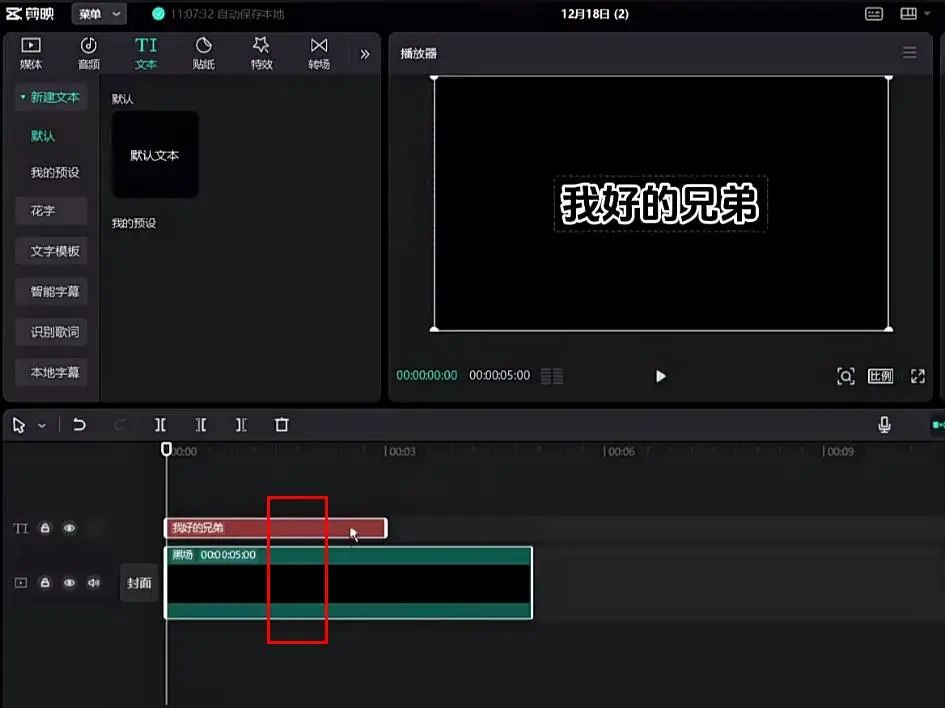Switch to the 贴纸 stickers tab
Screen dimensions: 945x708
(x=204, y=54)
